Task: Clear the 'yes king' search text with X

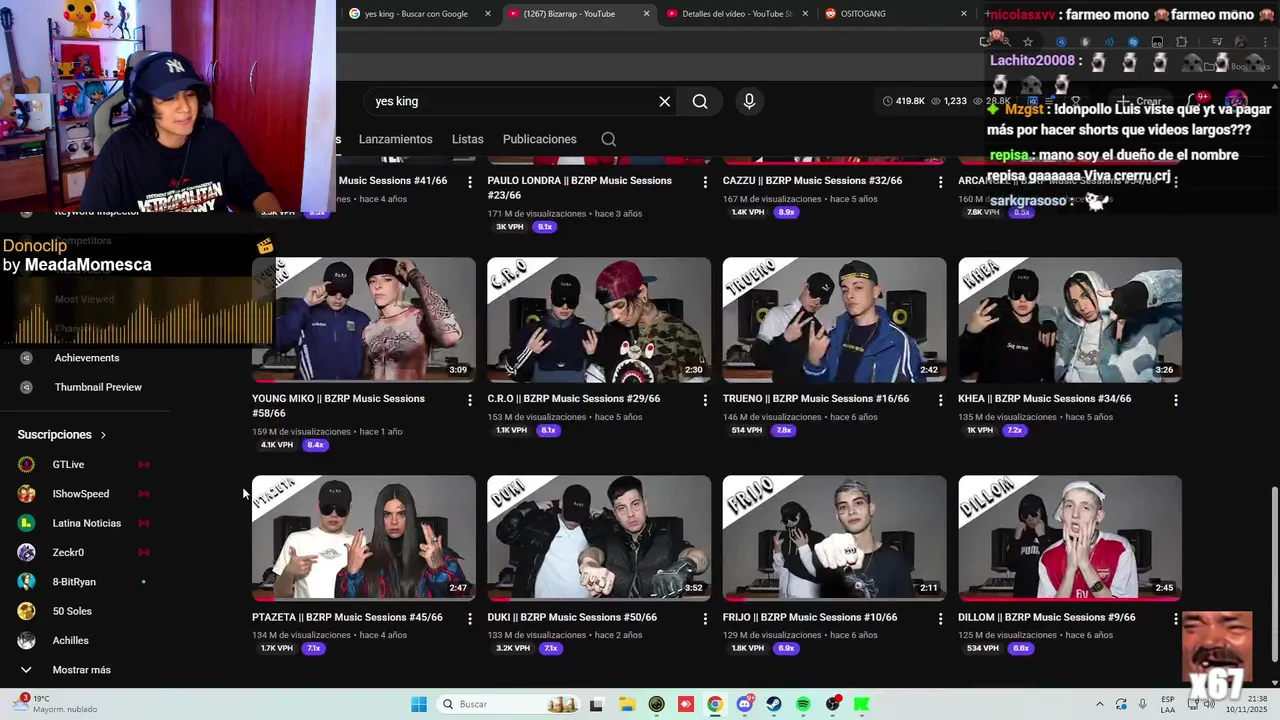Action: tap(664, 101)
